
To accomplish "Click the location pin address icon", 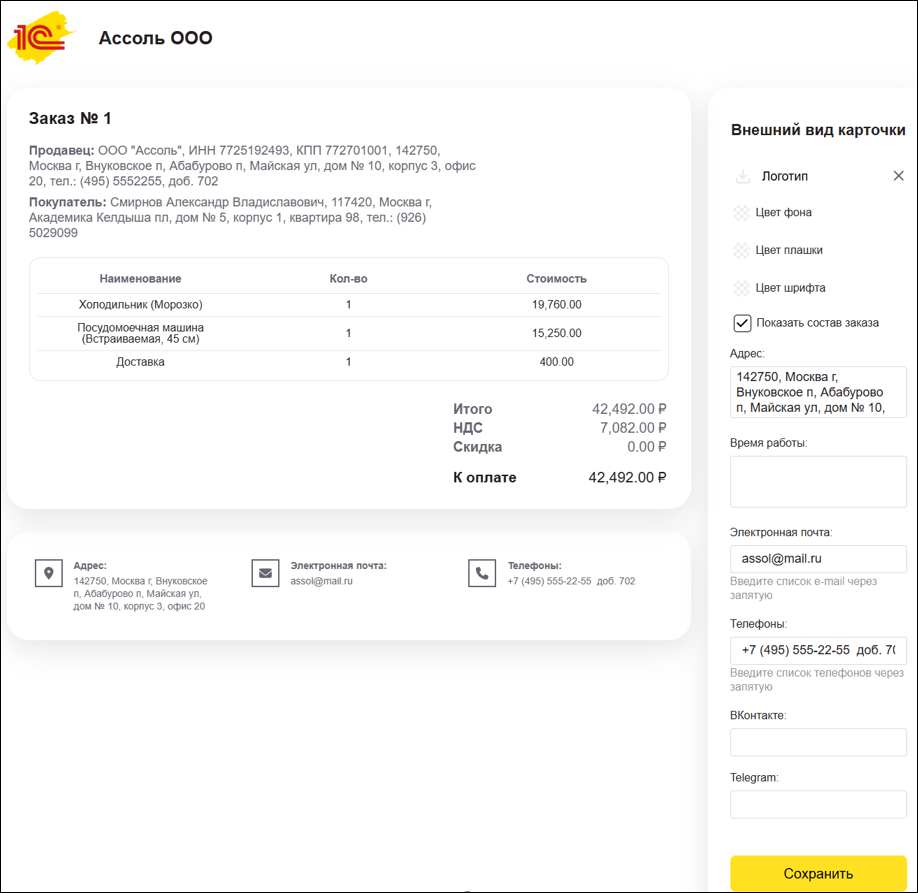I will (49, 573).
